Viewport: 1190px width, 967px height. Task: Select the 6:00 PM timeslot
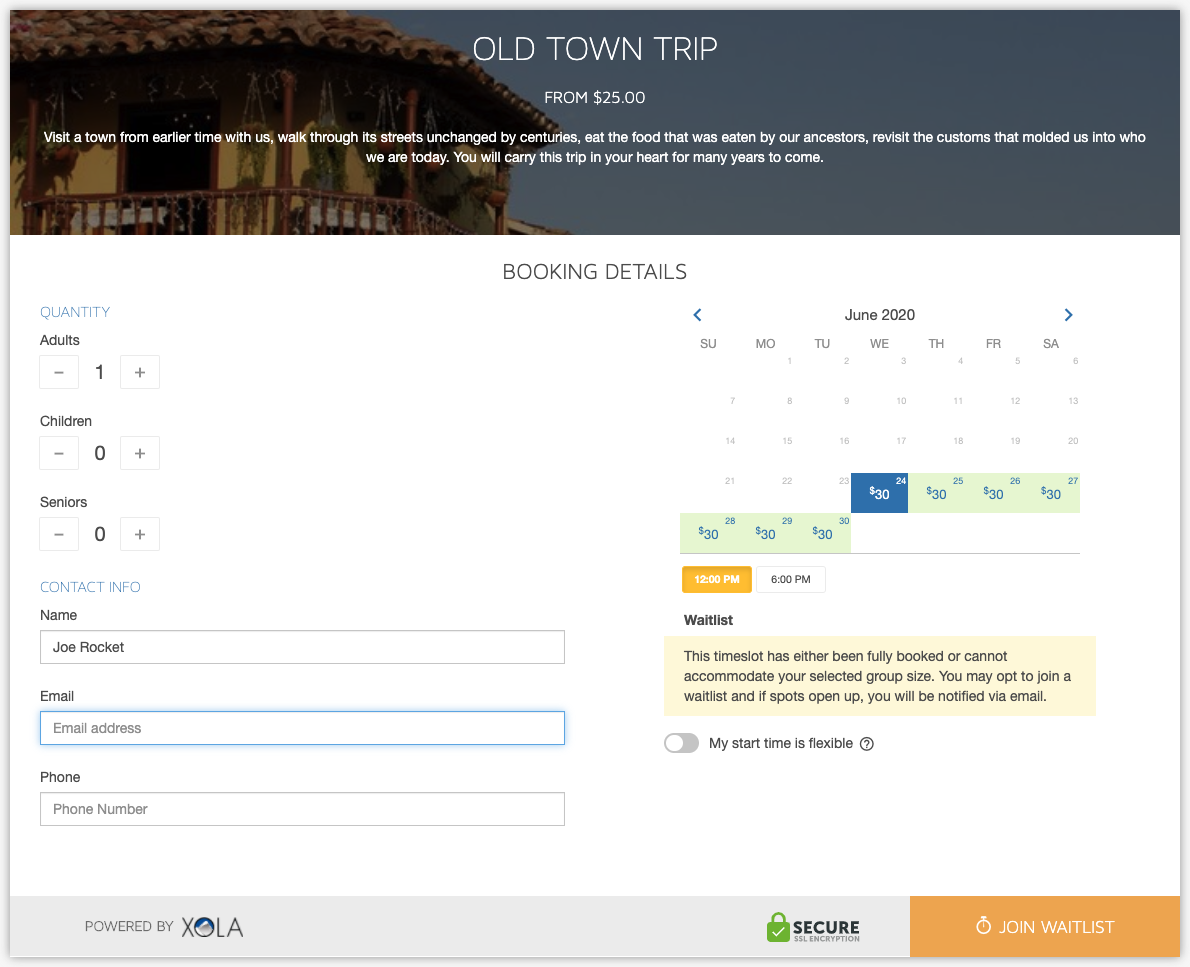[x=791, y=579]
